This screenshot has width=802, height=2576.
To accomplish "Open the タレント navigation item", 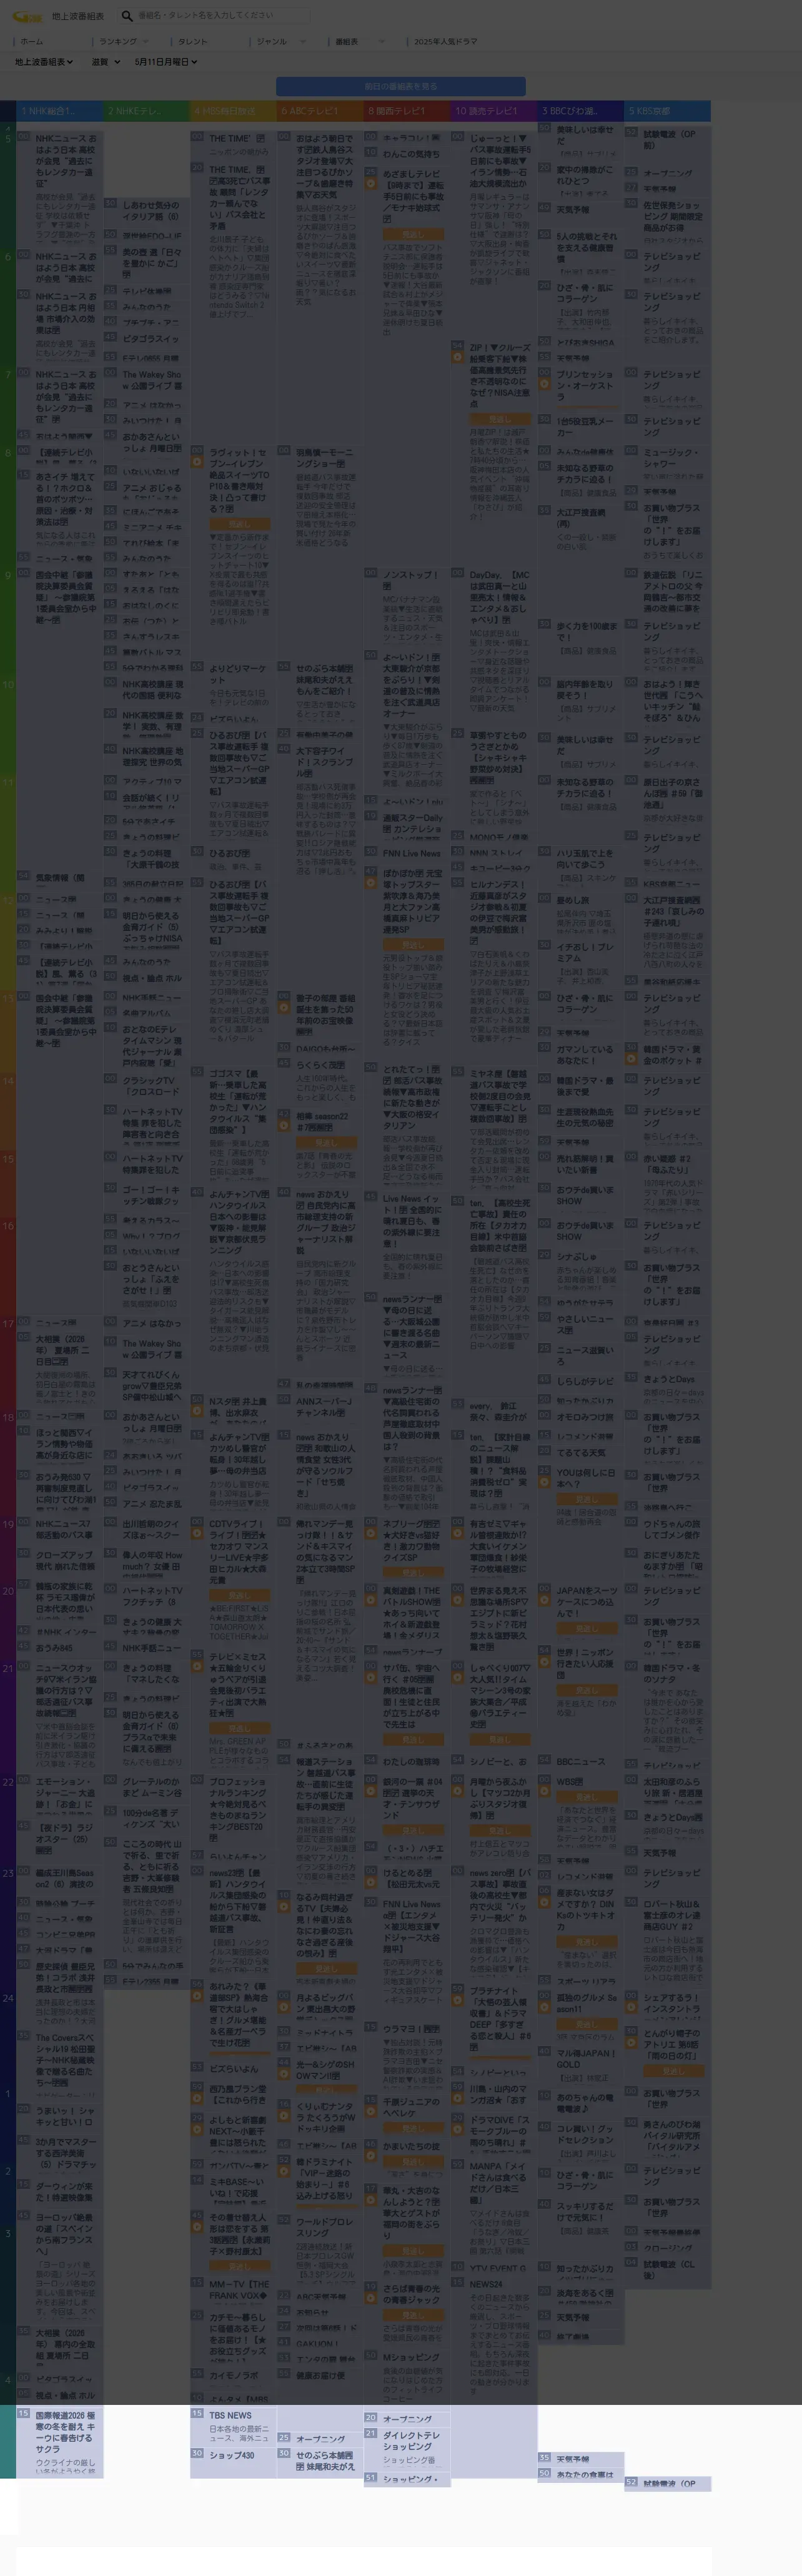I will (x=193, y=42).
